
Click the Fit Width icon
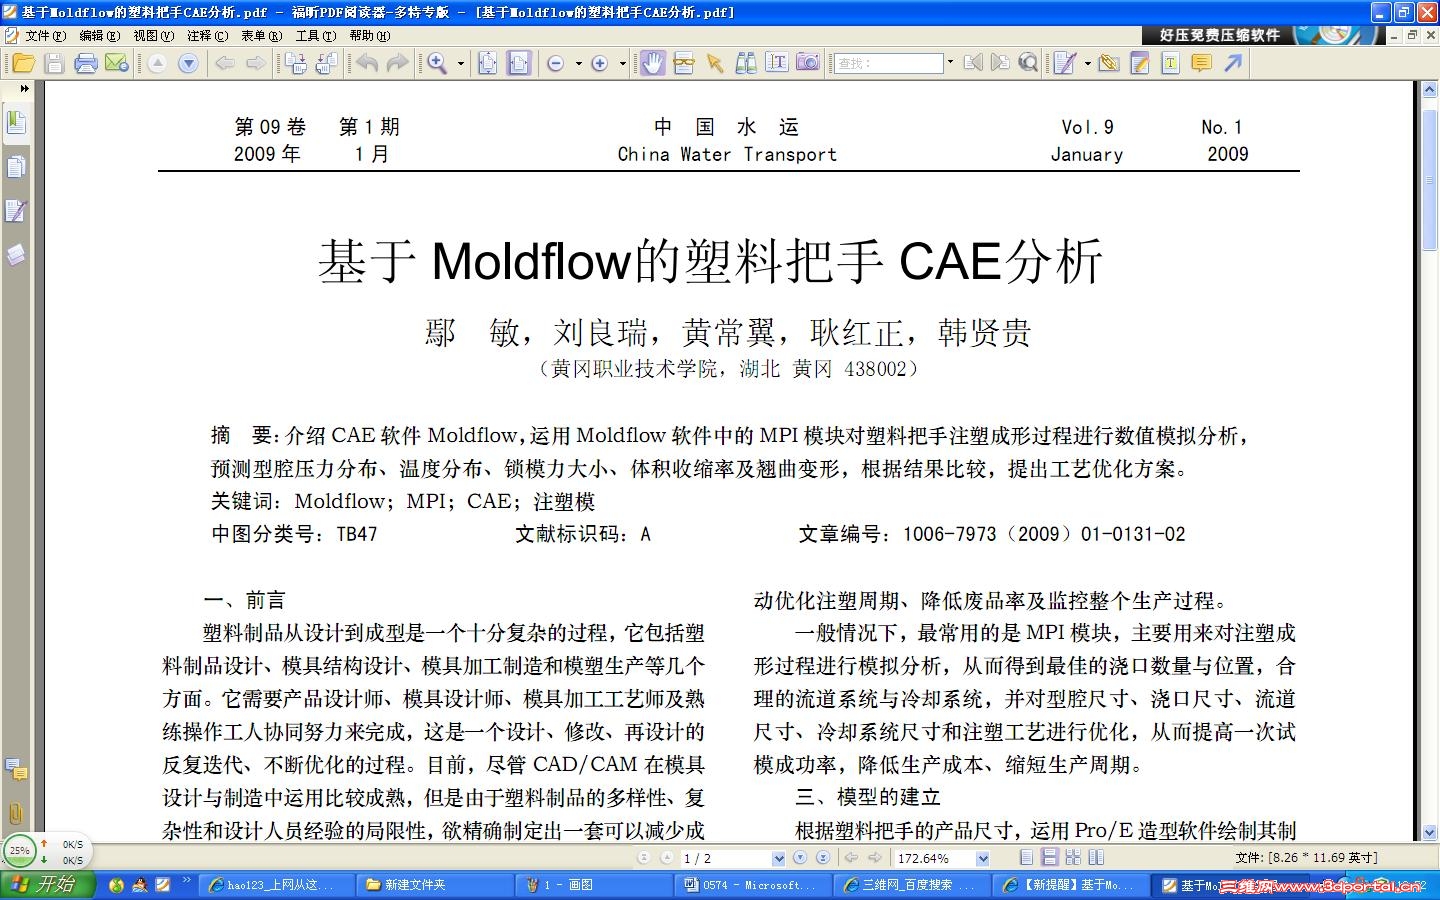coord(519,63)
